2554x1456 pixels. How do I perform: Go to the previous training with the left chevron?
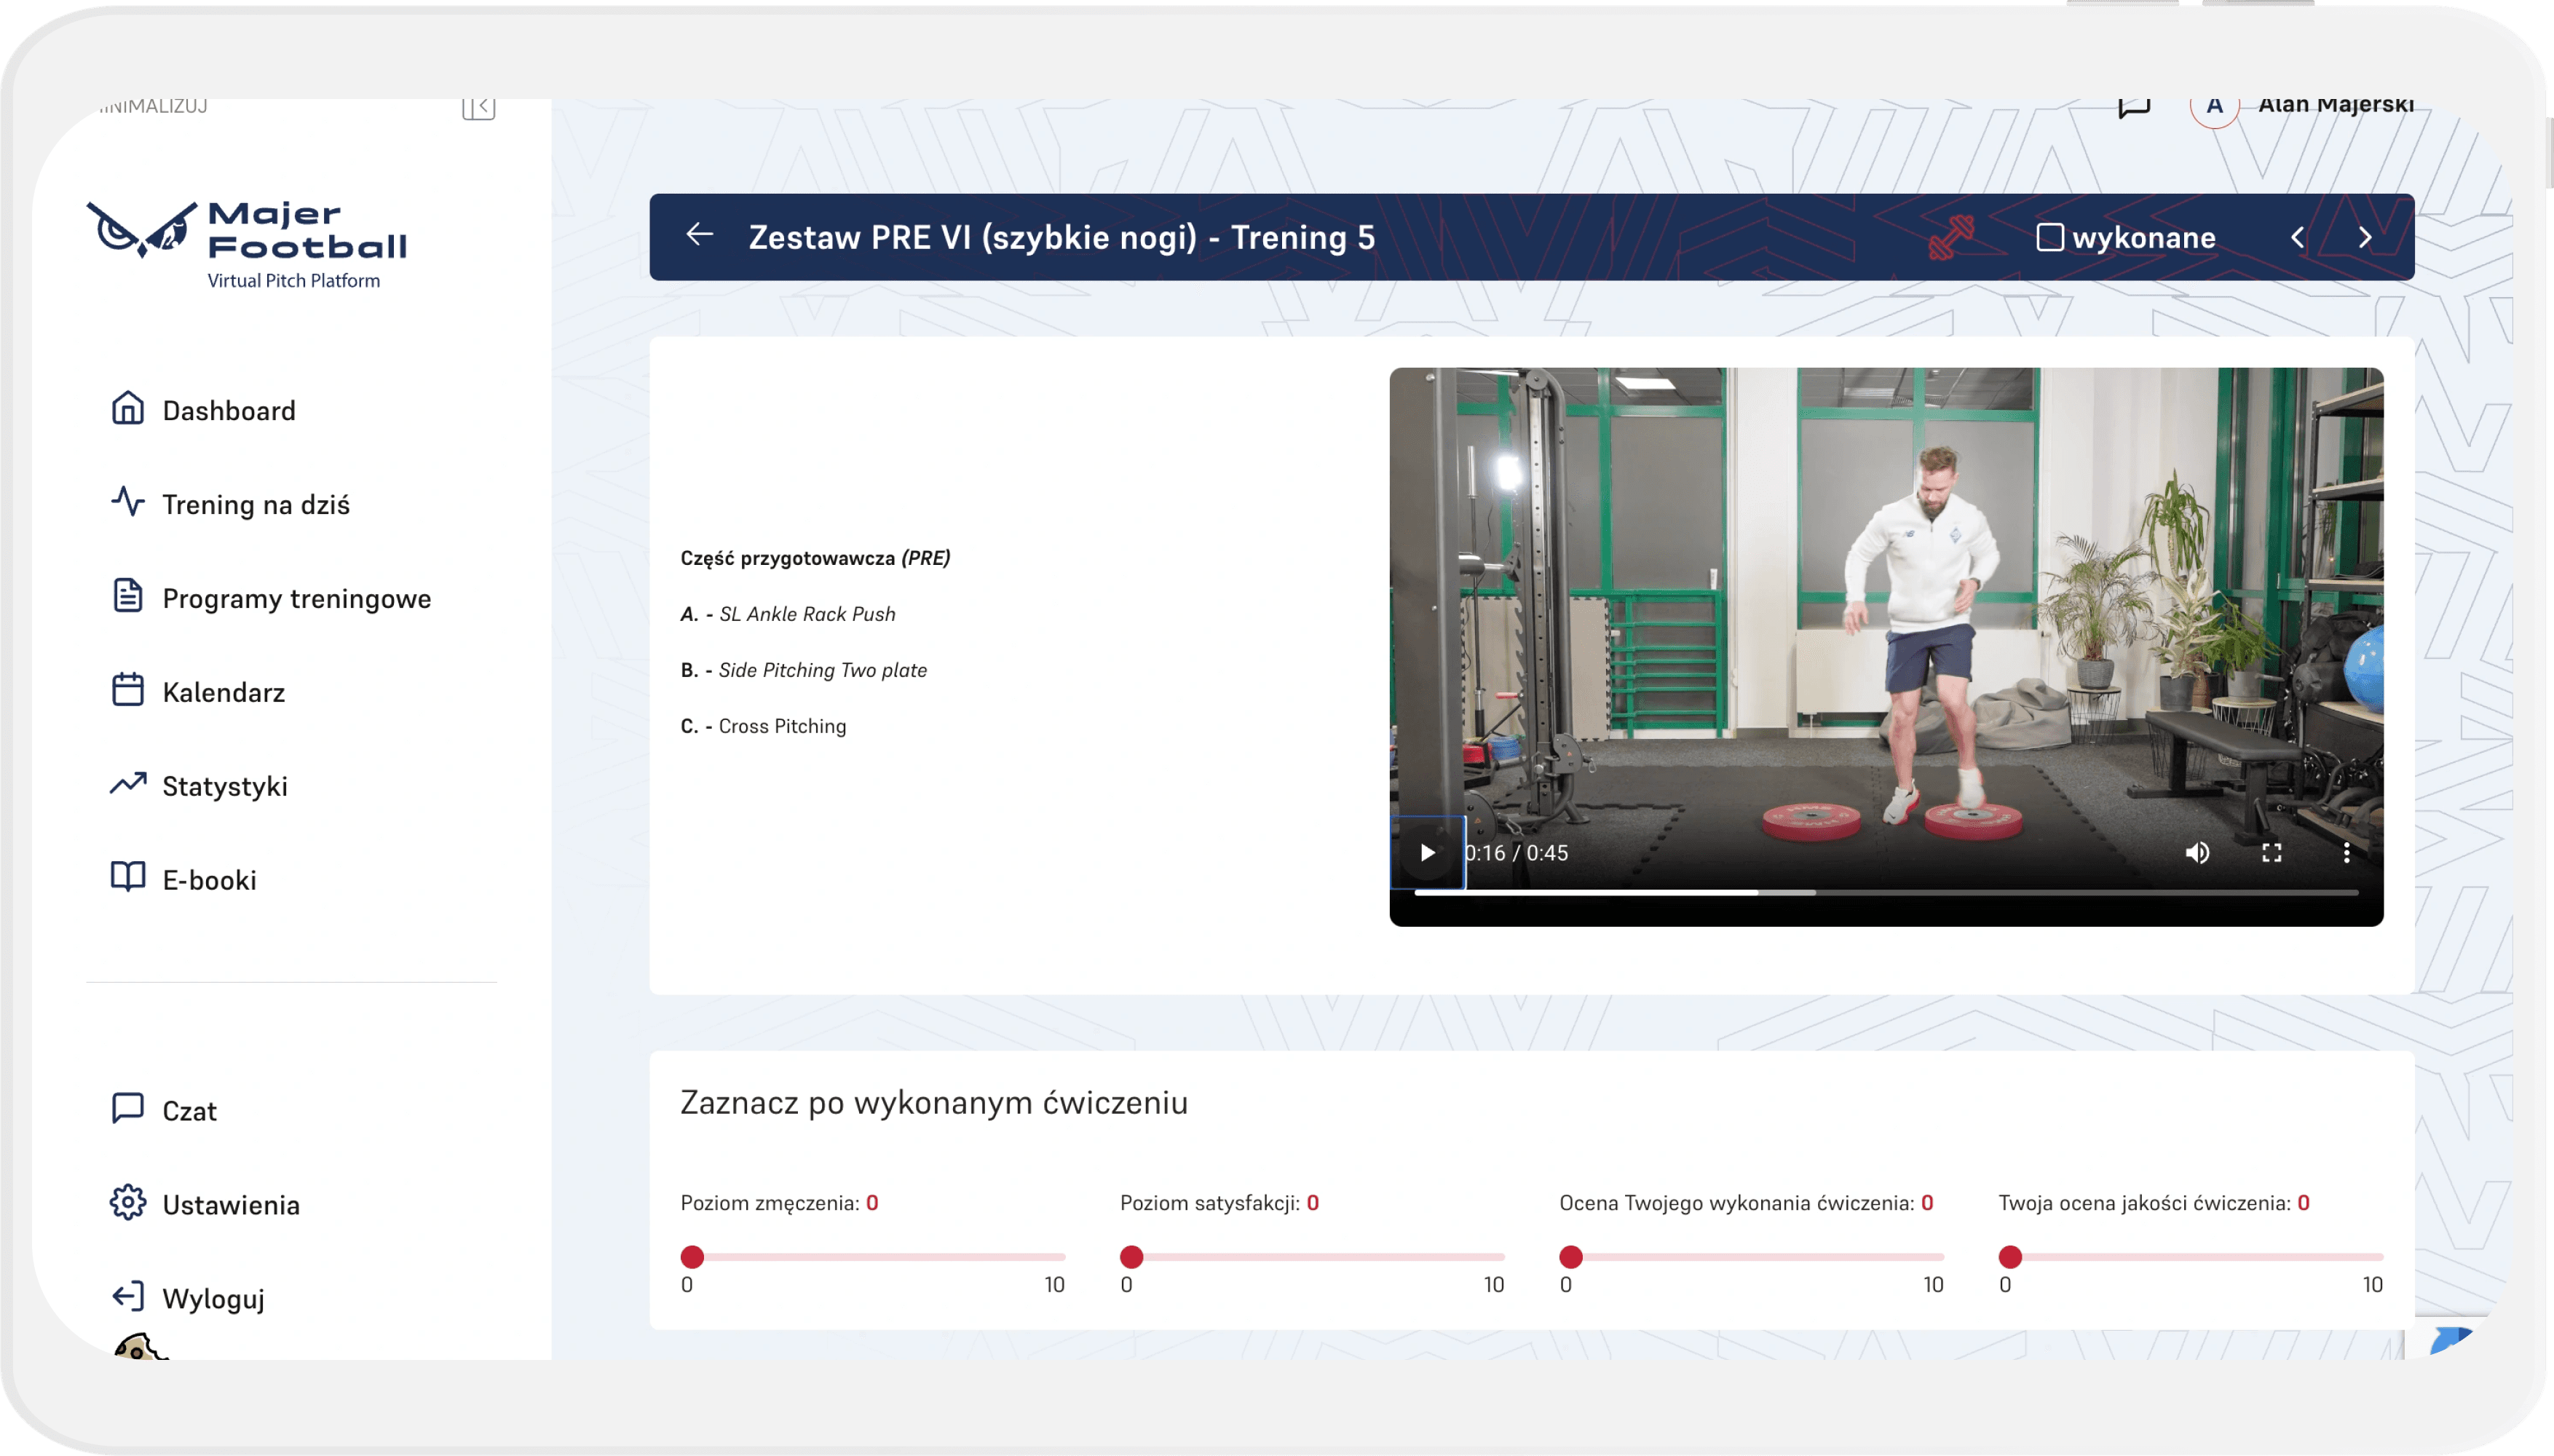pyautogui.click(x=2298, y=238)
